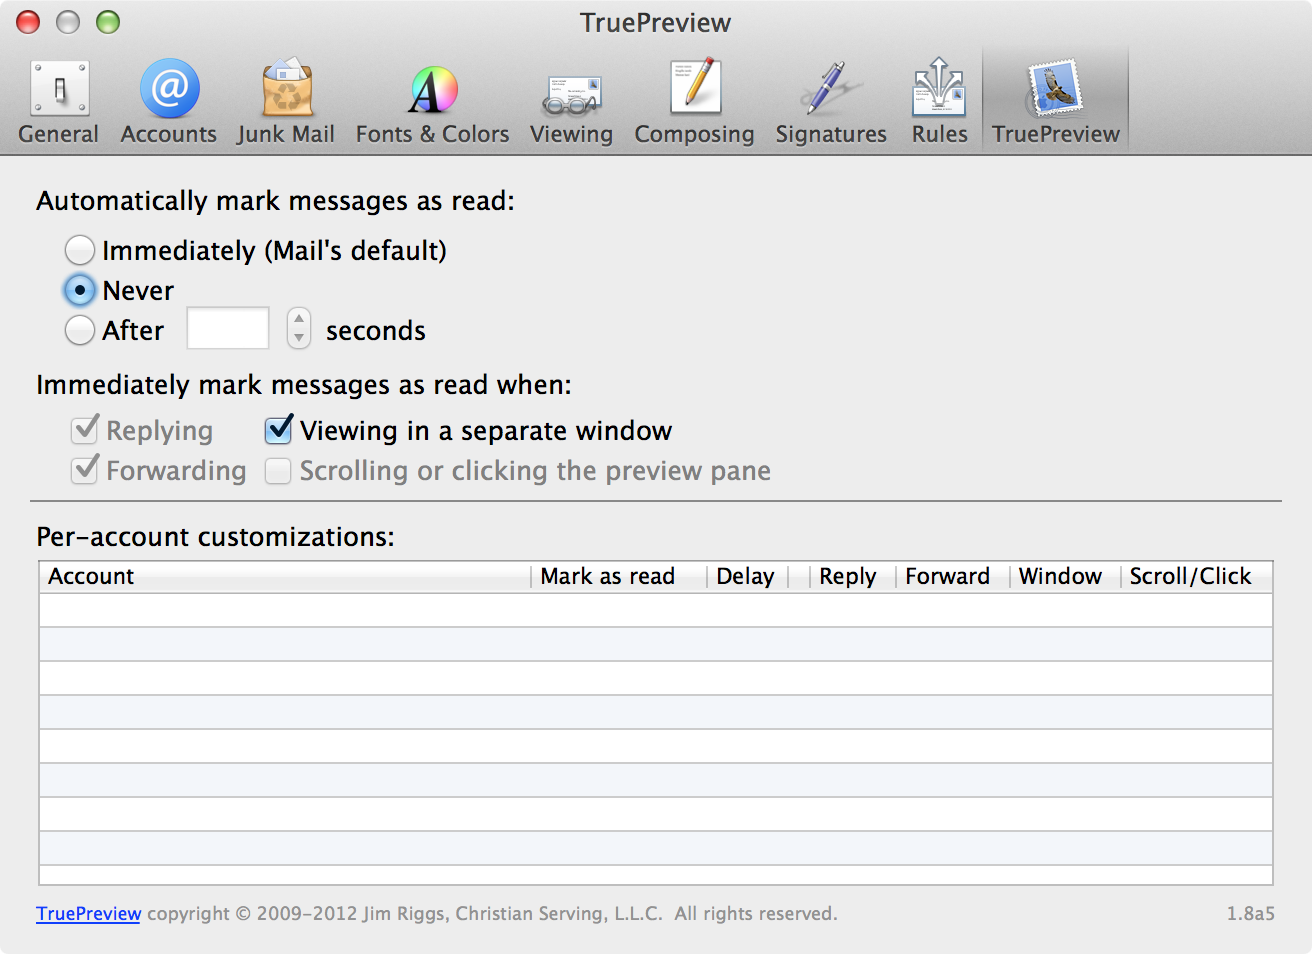This screenshot has height=954, width=1312.
Task: Click the 'Mark as read' column header
Action: [618, 577]
